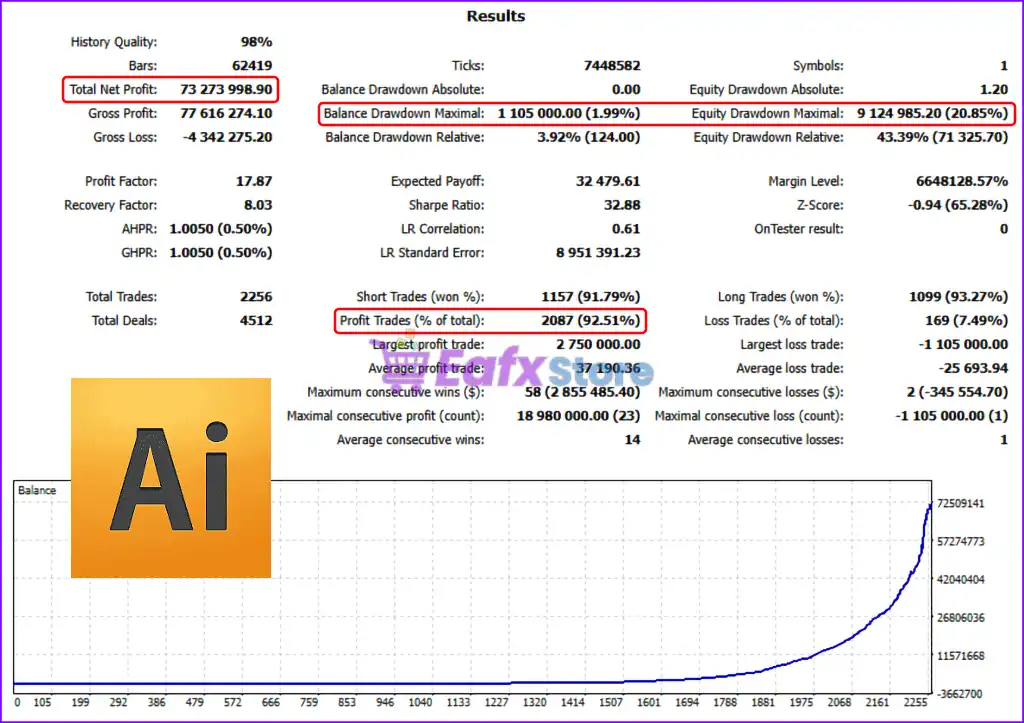Click the Balance label on the chart

(37, 490)
